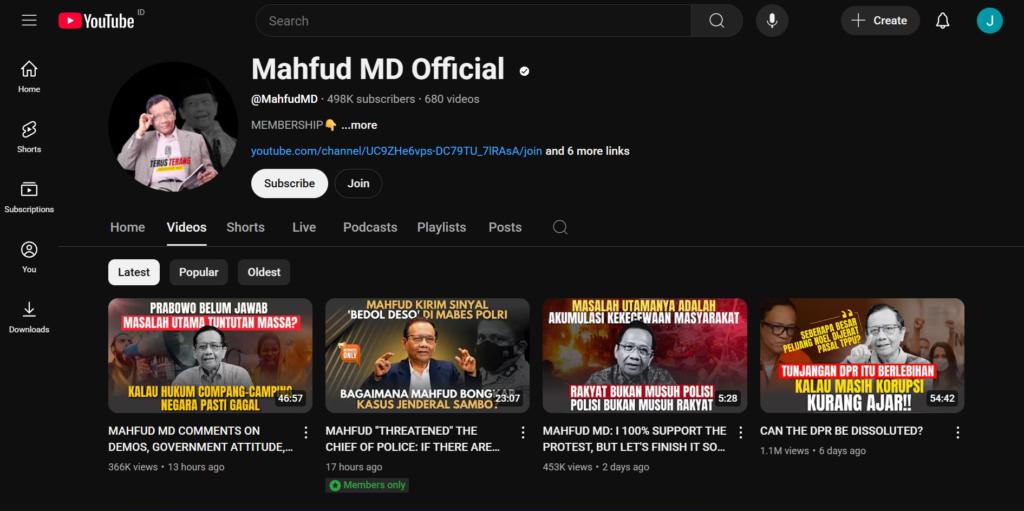Click 366K views · 13 hours ago text
The image size is (1024, 511).
coord(167,467)
